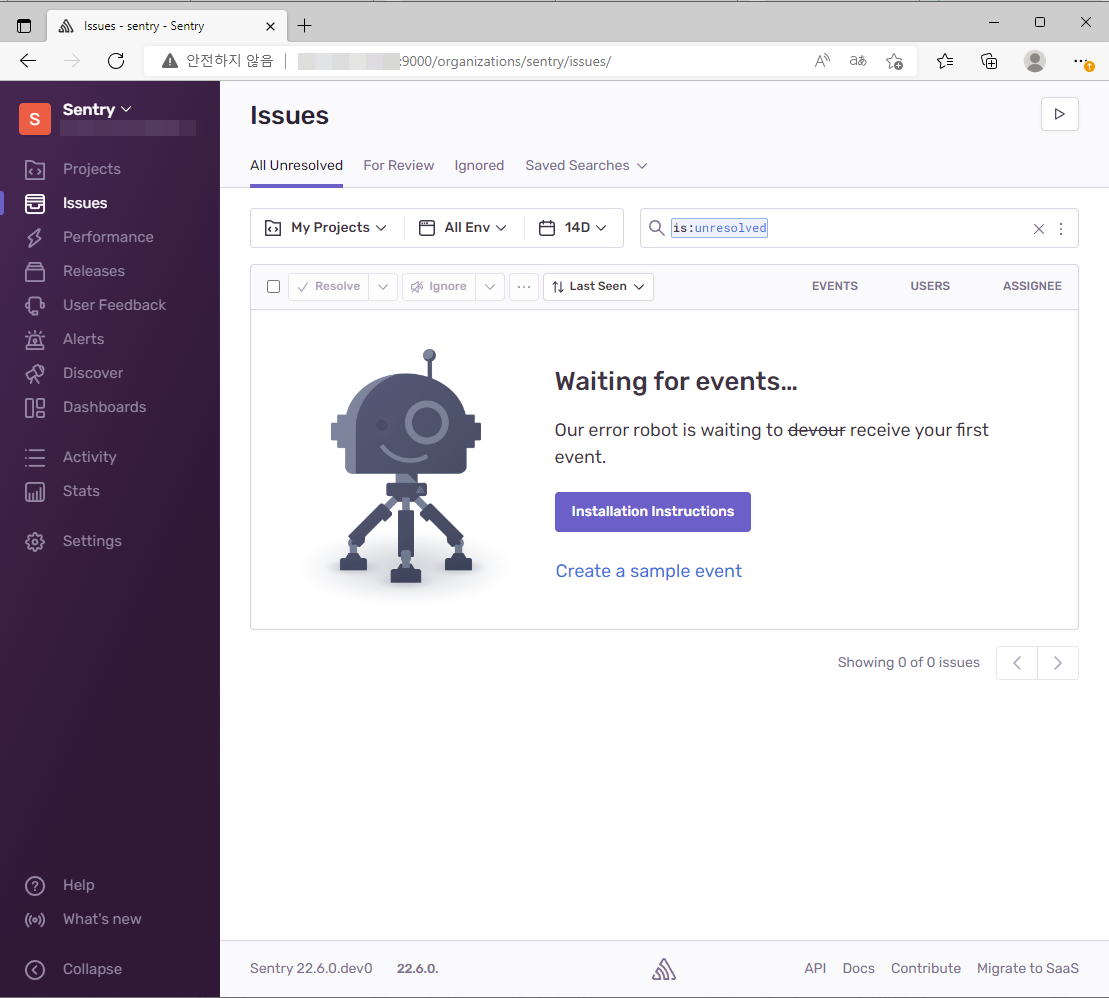
Task: Click the Resolve button
Action: (x=328, y=286)
